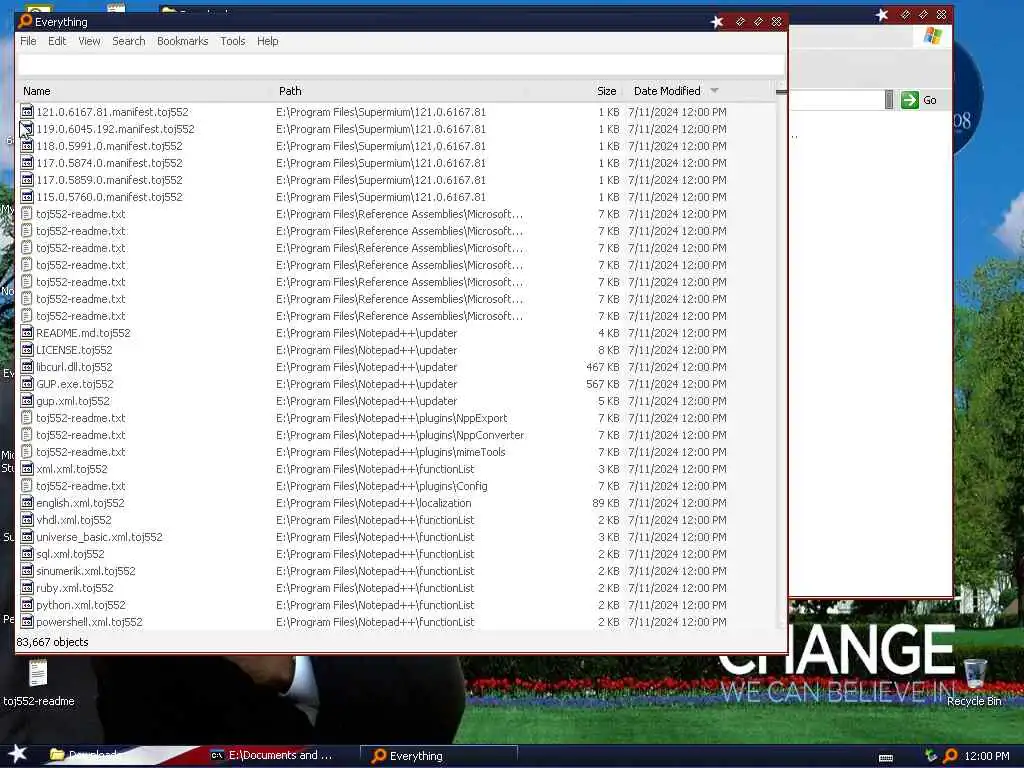Click the 83,667 objects status text
The image size is (1024, 768).
(52, 642)
